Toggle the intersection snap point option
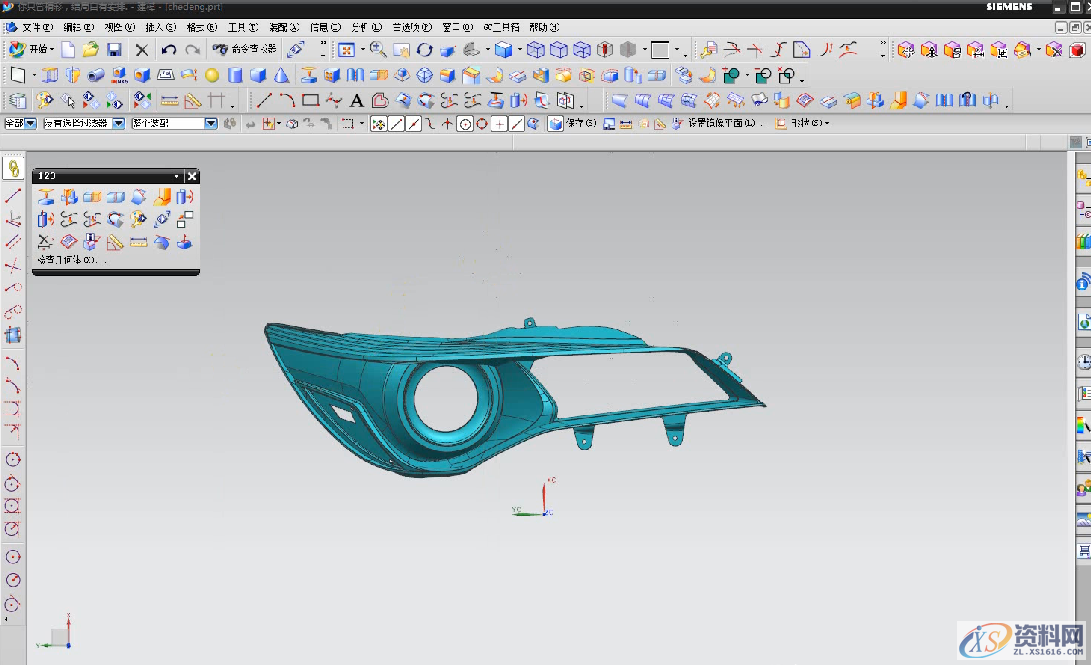1091x665 pixels. tap(448, 124)
